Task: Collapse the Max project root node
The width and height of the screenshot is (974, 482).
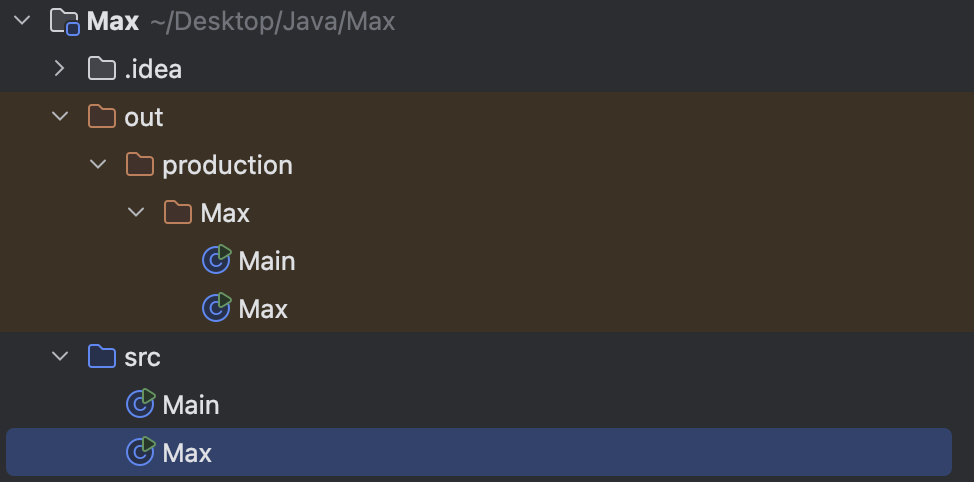Action: pyautogui.click(x=22, y=21)
